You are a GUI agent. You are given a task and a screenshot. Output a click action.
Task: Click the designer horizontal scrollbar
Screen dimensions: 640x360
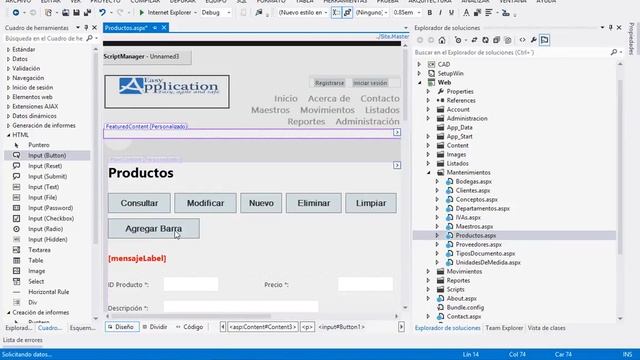pyautogui.click(x=191, y=316)
